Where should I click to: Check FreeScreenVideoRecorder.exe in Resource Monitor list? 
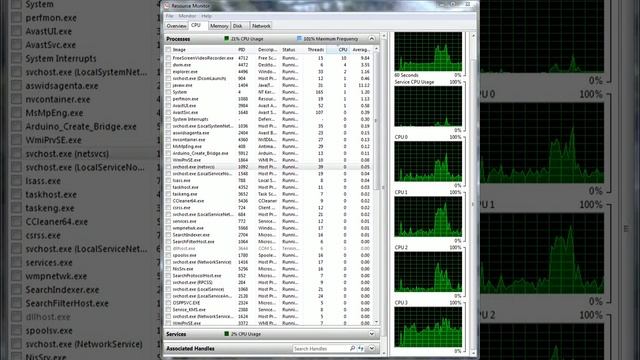[x=168, y=58]
